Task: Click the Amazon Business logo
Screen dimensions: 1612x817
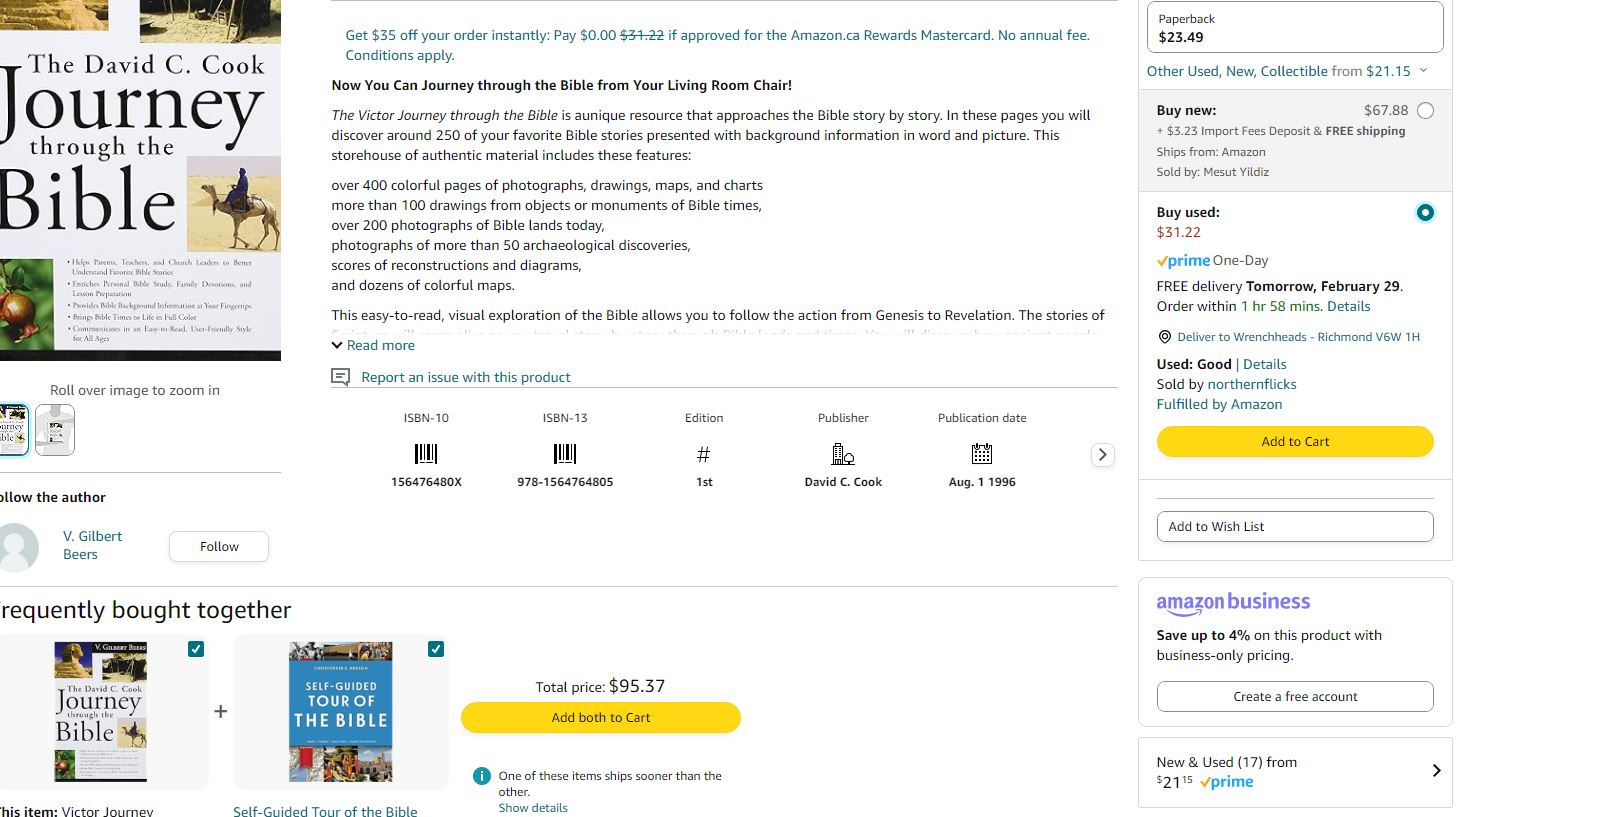Action: coord(1233,602)
